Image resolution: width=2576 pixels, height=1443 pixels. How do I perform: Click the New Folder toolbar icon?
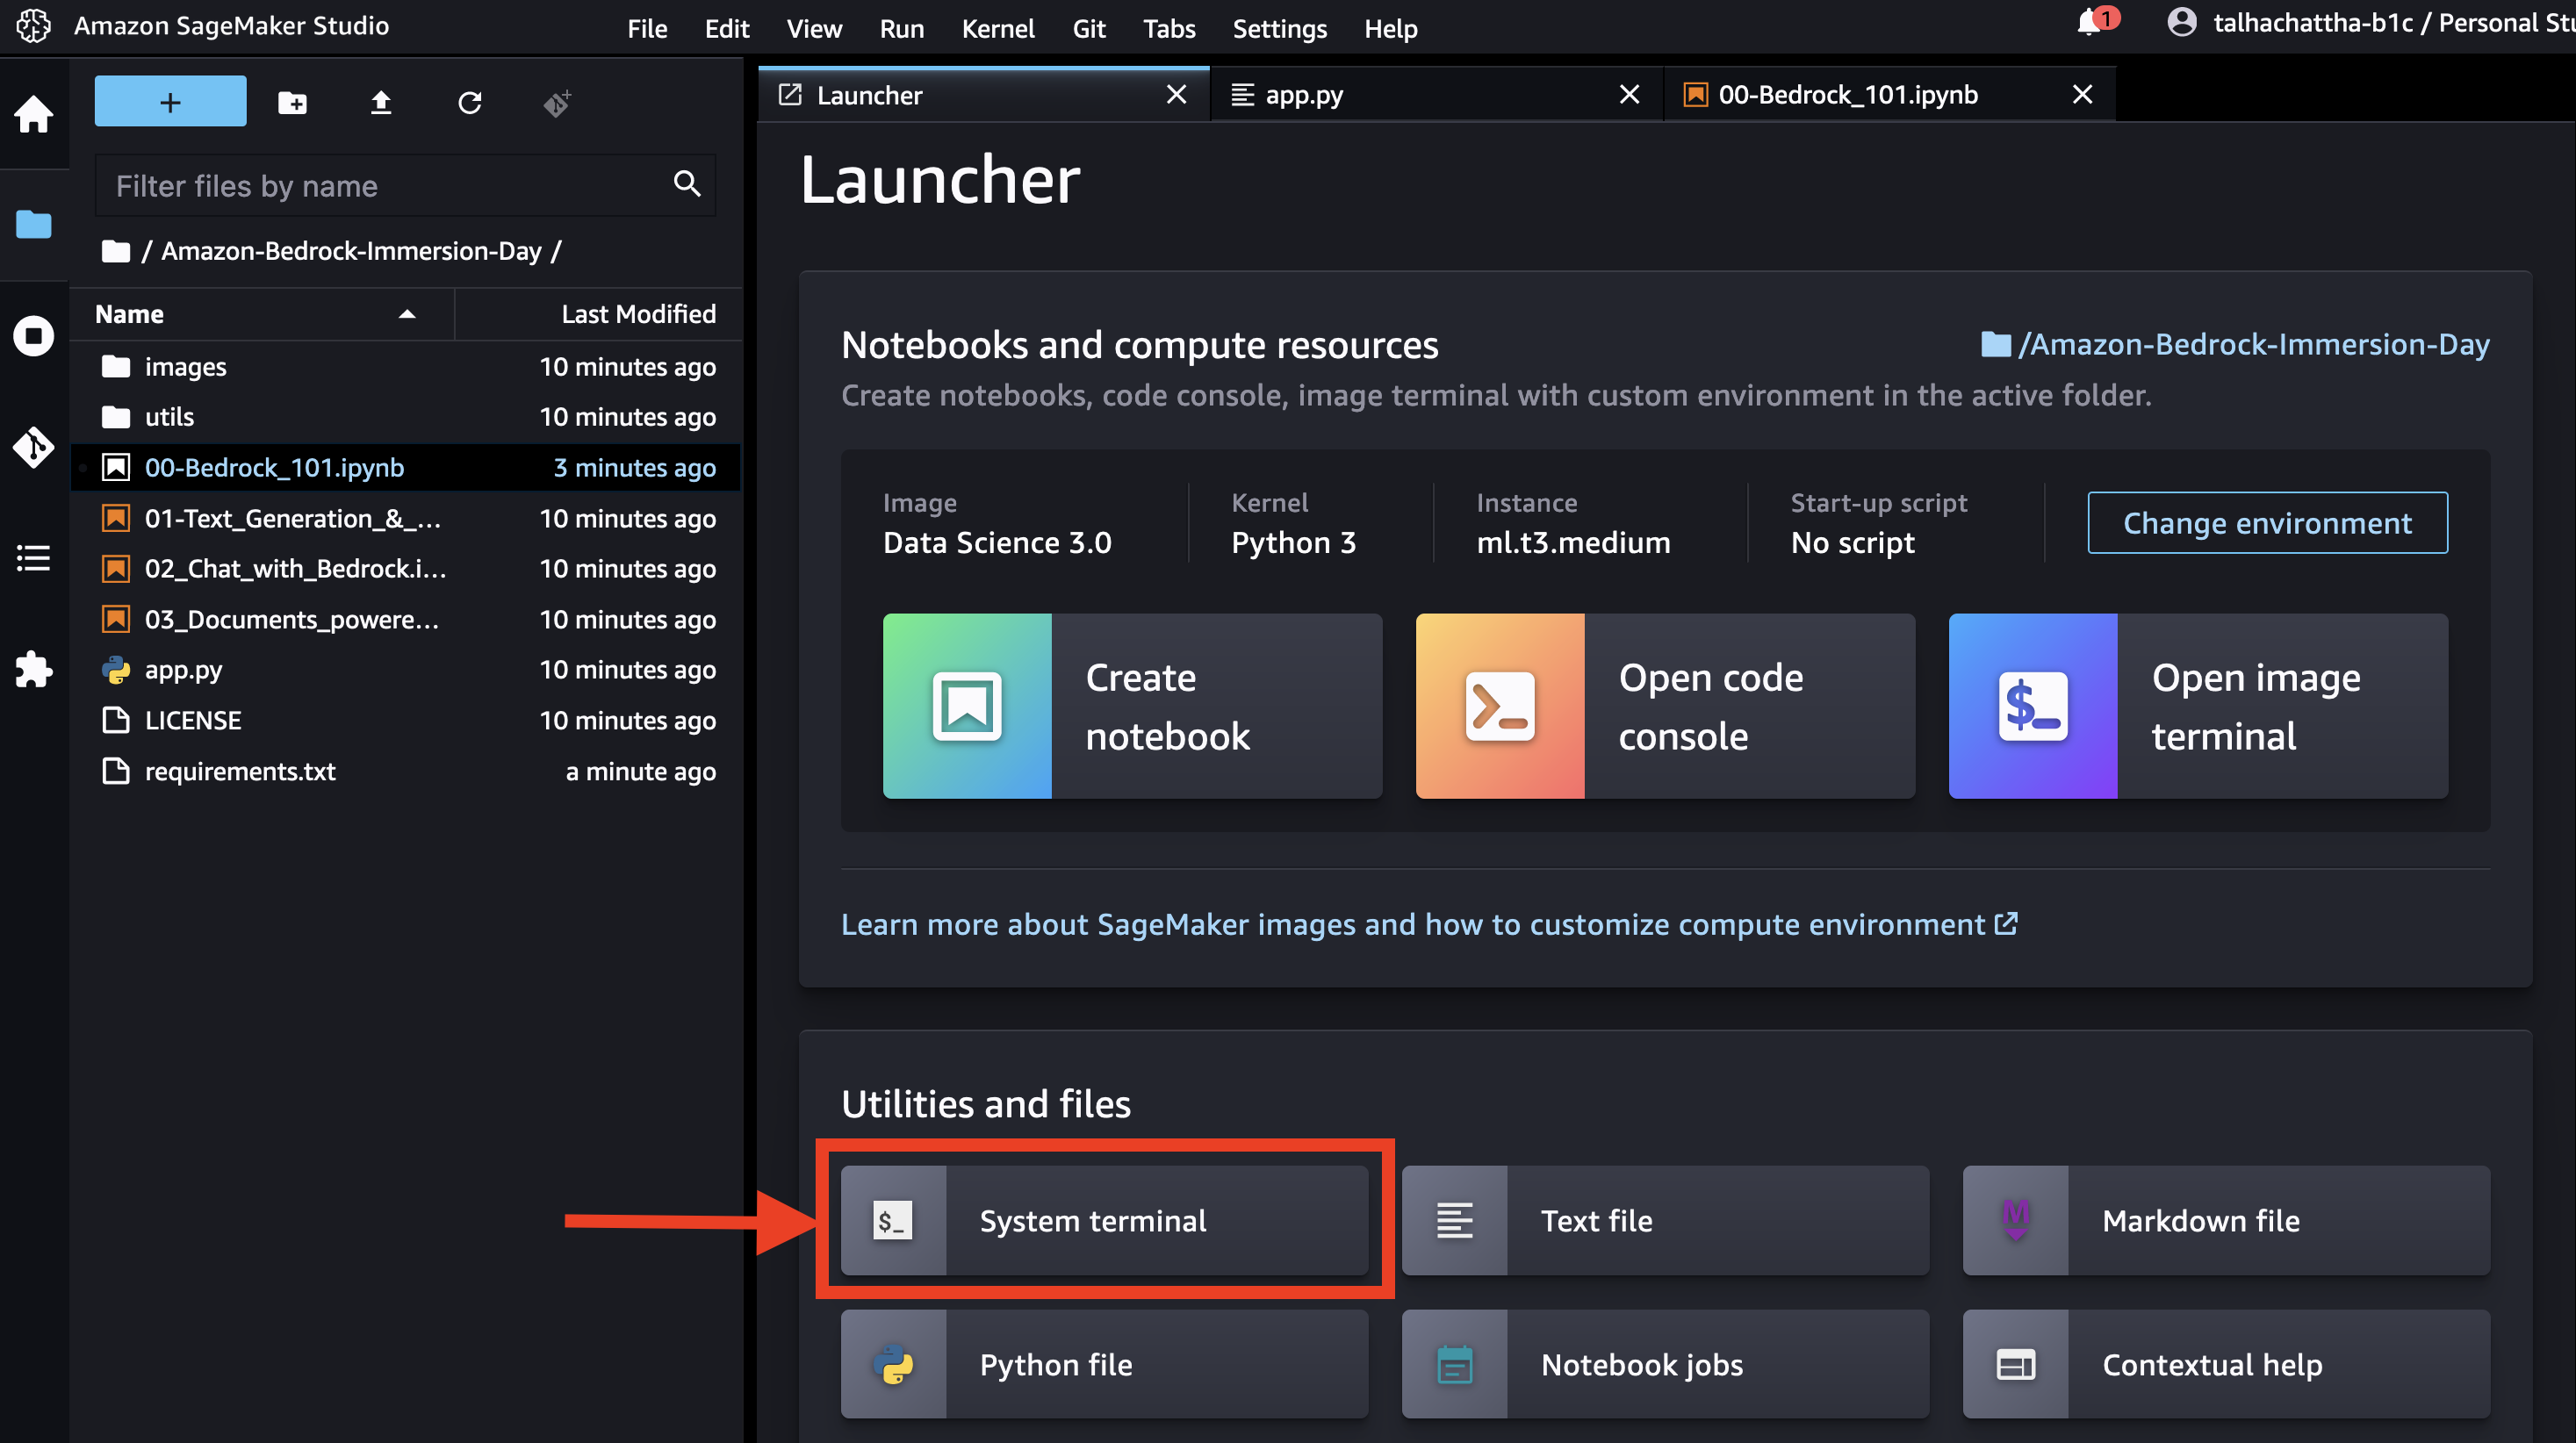(292, 102)
